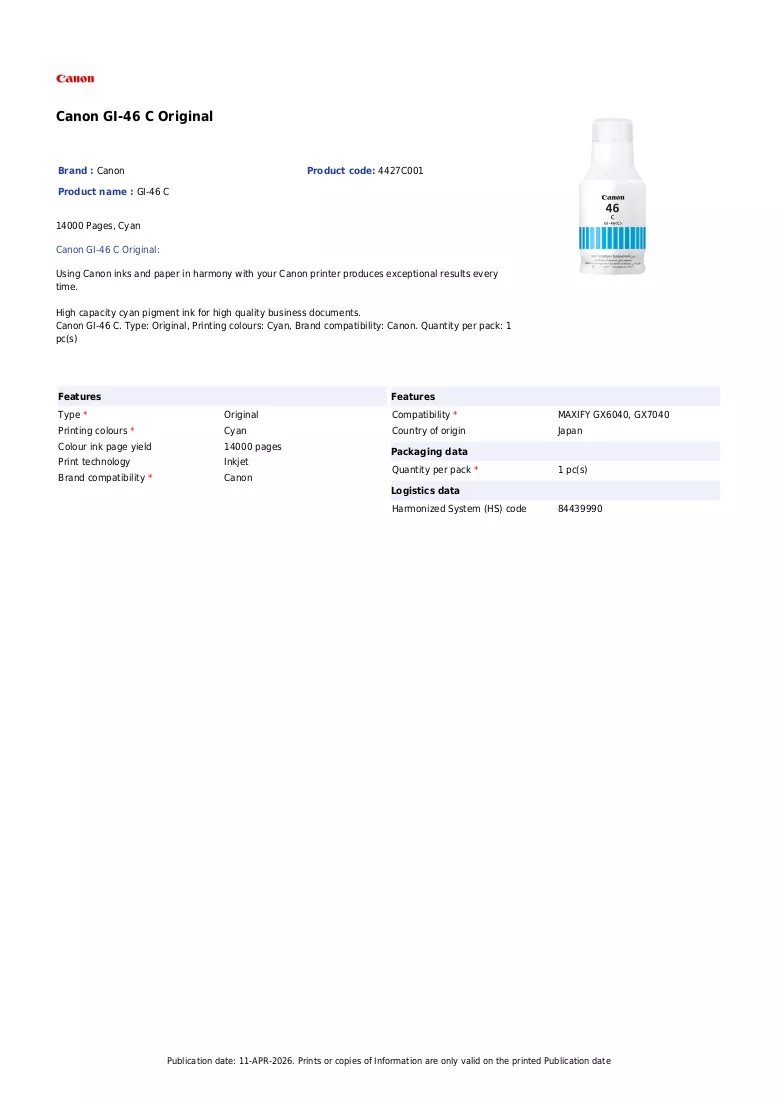The image size is (778, 1101).
Task: Click the Canon logo at top
Action: pyautogui.click(x=75, y=79)
